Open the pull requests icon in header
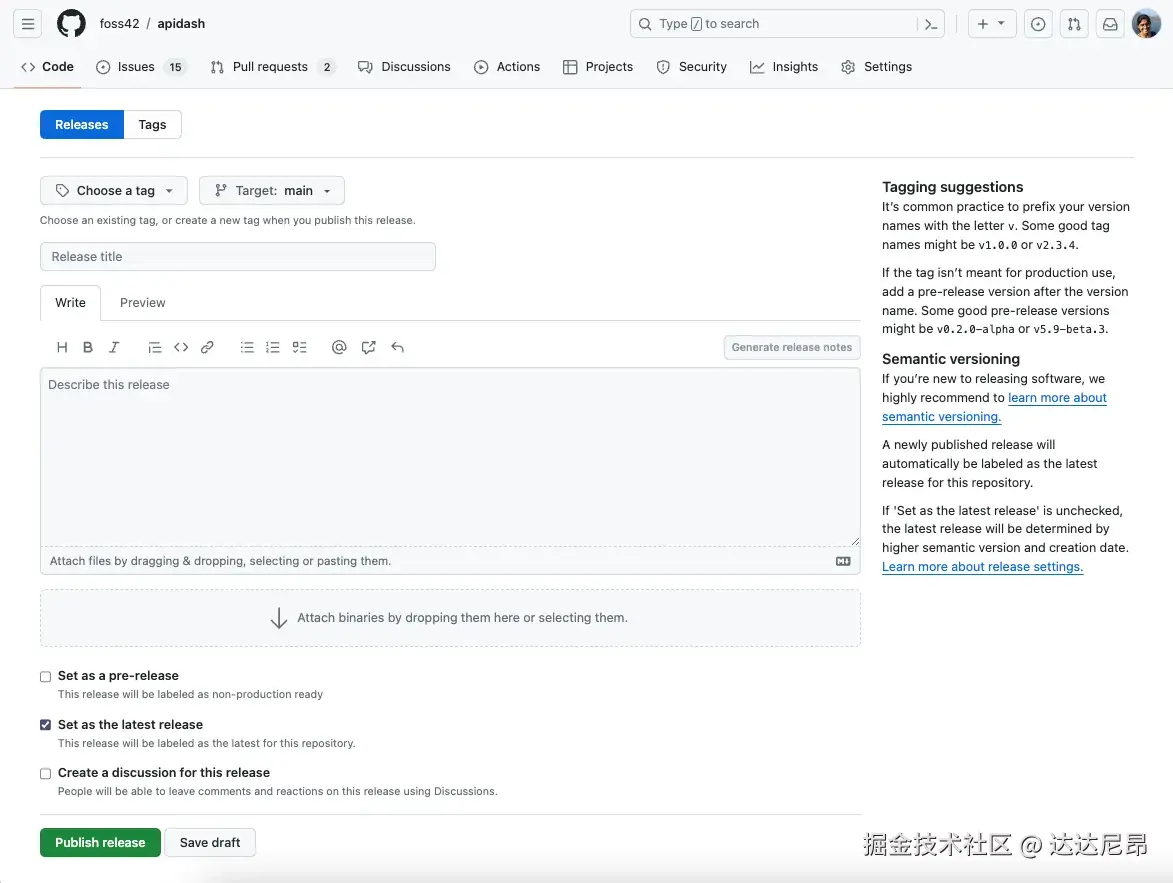 click(x=1074, y=24)
